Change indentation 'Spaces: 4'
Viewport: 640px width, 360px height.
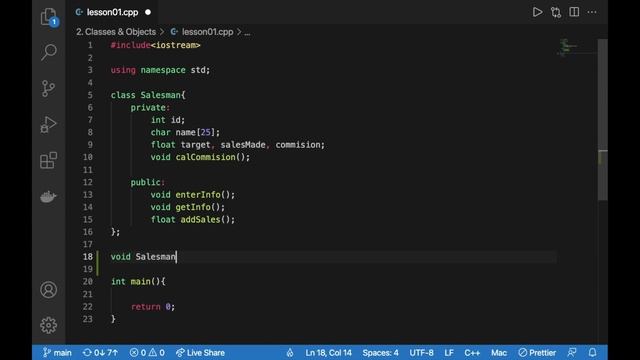[380, 353]
